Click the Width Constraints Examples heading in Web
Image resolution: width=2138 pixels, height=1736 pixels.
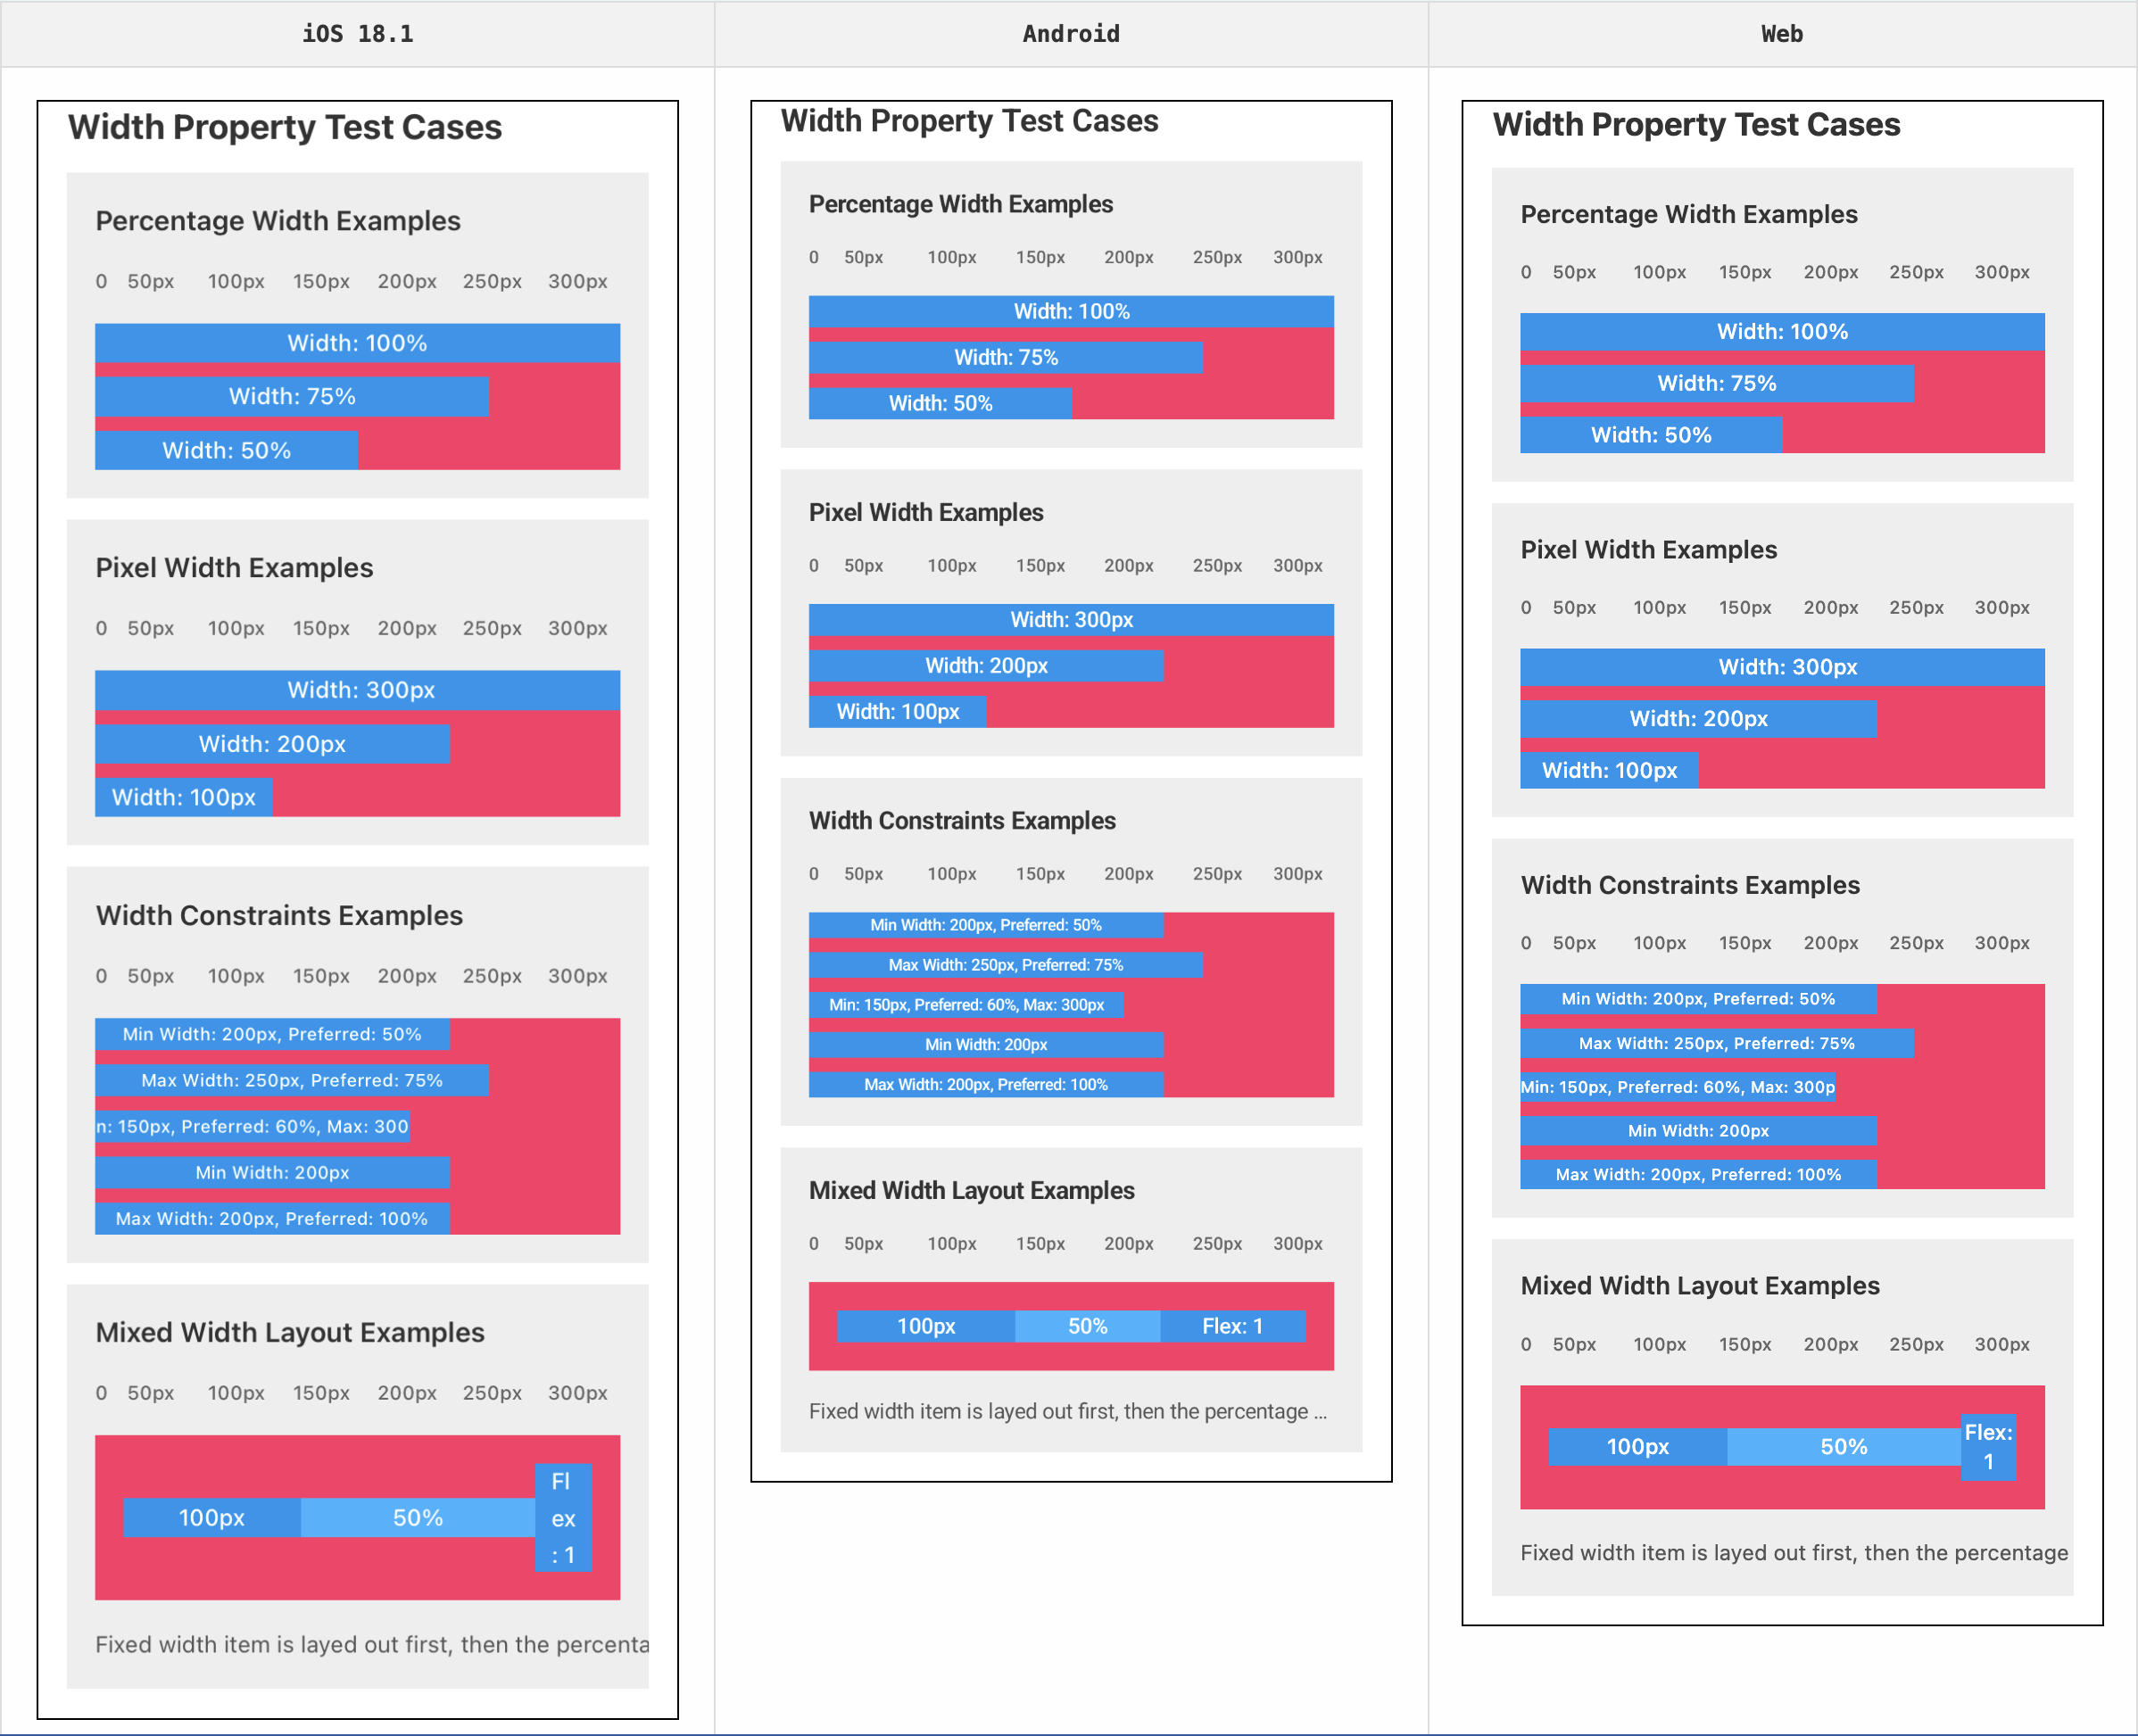tap(1690, 884)
